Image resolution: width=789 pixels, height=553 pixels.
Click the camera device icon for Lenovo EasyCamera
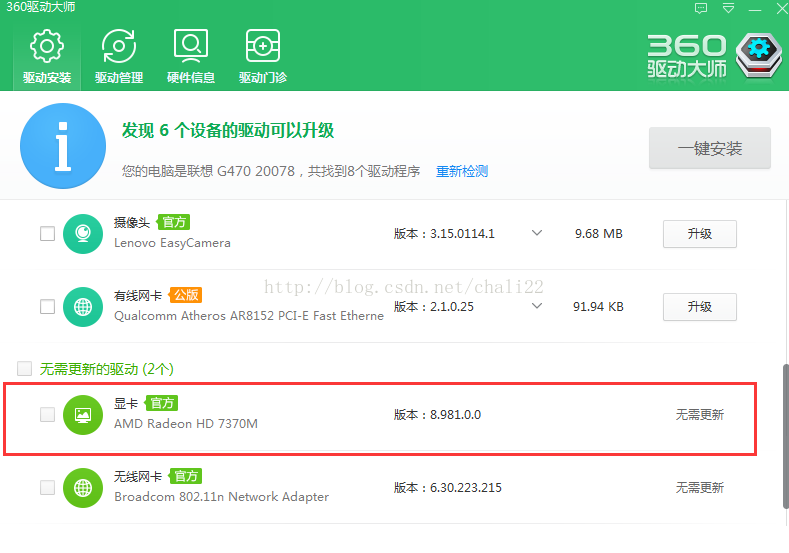83,233
